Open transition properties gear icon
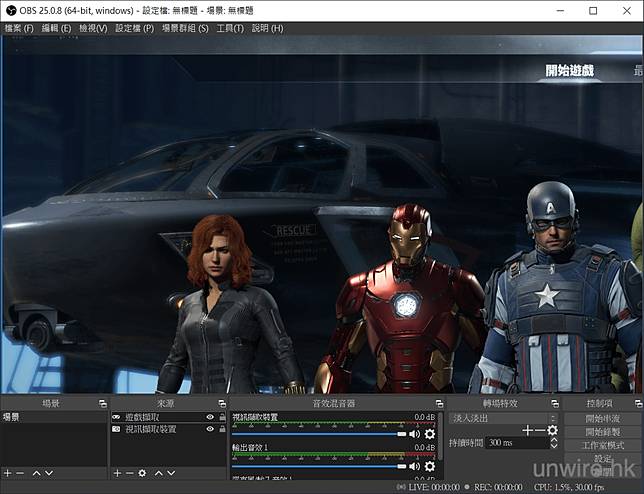The width and height of the screenshot is (644, 494). (x=552, y=430)
